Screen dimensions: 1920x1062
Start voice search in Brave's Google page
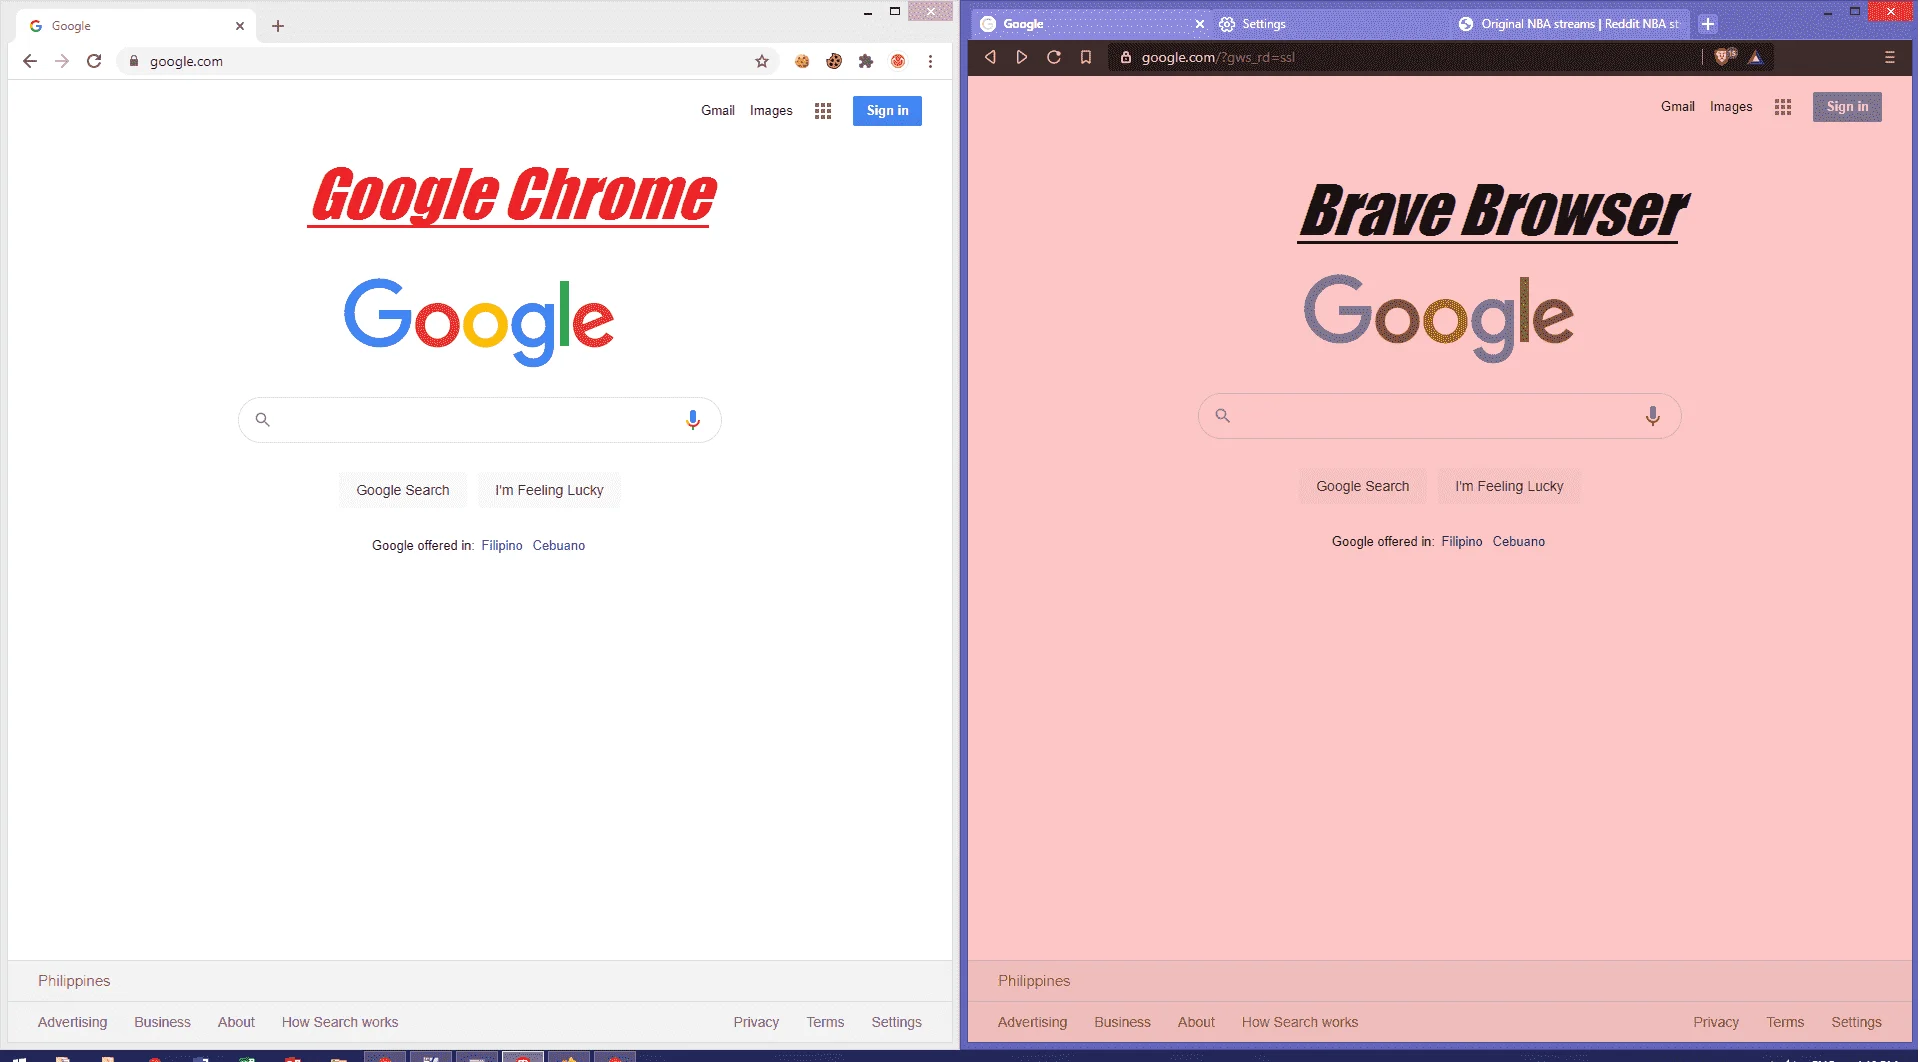tap(1653, 416)
